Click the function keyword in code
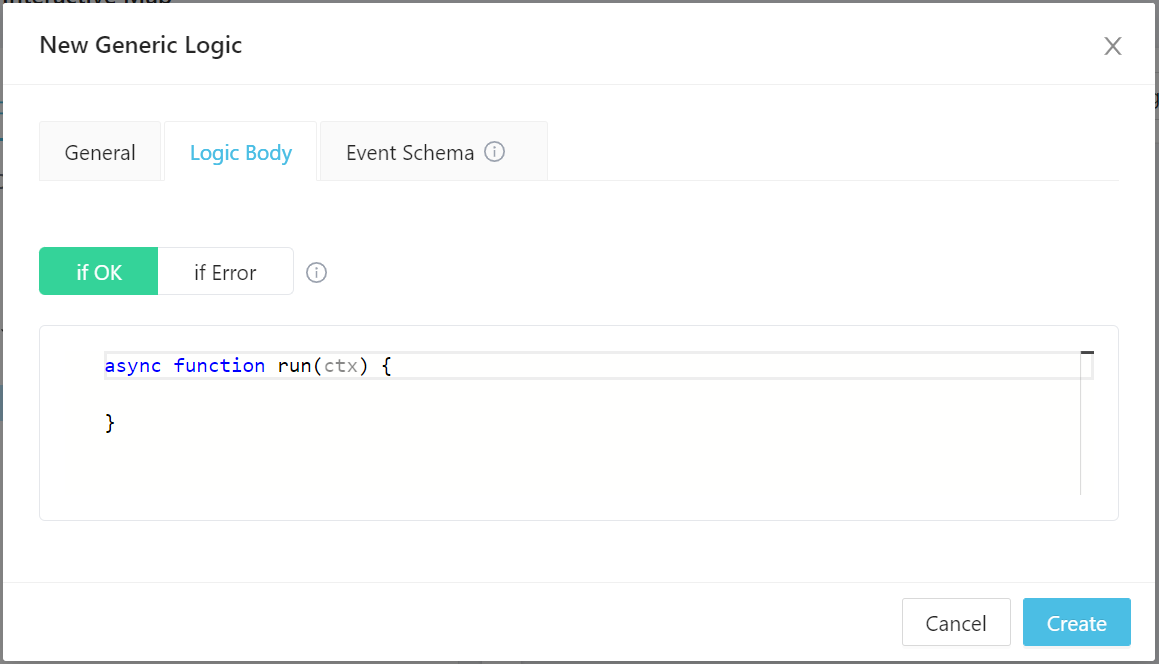1159x664 pixels. pyautogui.click(x=219, y=366)
